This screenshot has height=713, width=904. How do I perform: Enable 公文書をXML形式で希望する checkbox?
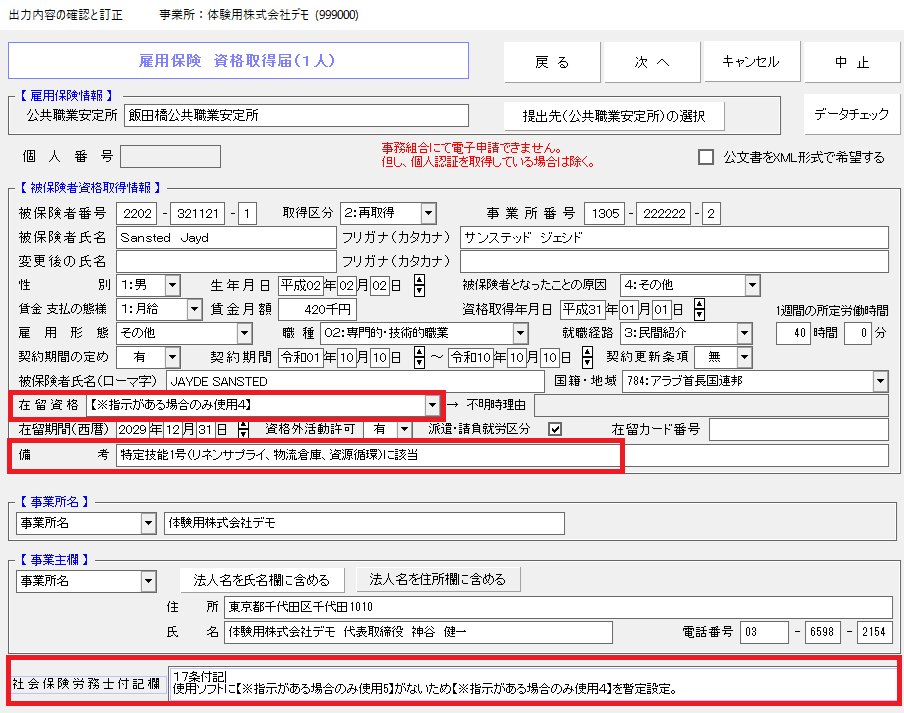click(706, 157)
